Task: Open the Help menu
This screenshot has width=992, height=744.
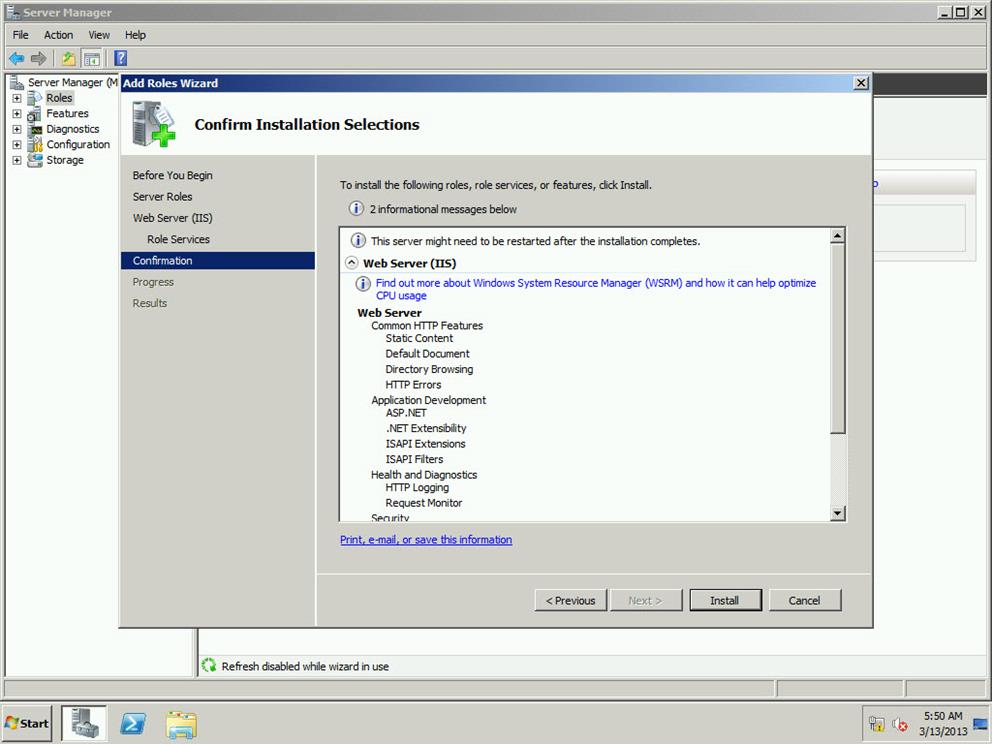Action: [x=135, y=35]
